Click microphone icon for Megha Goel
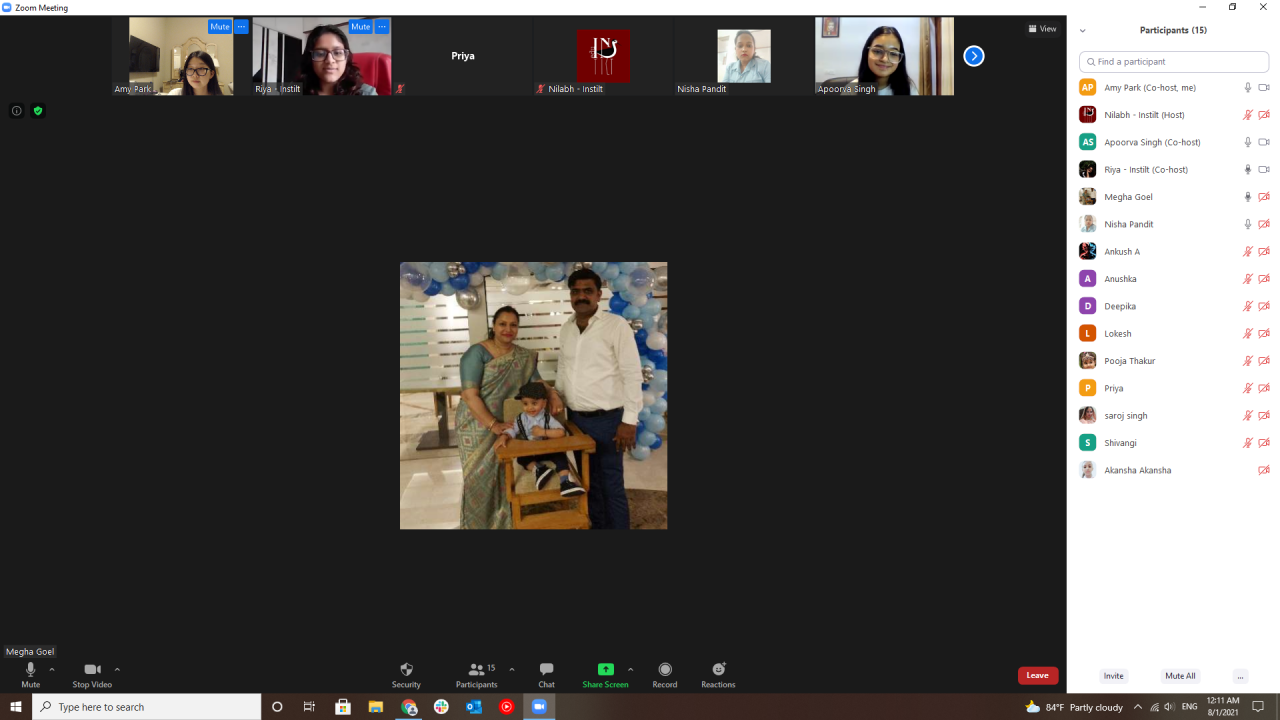This screenshot has height=720, width=1280. [1247, 197]
